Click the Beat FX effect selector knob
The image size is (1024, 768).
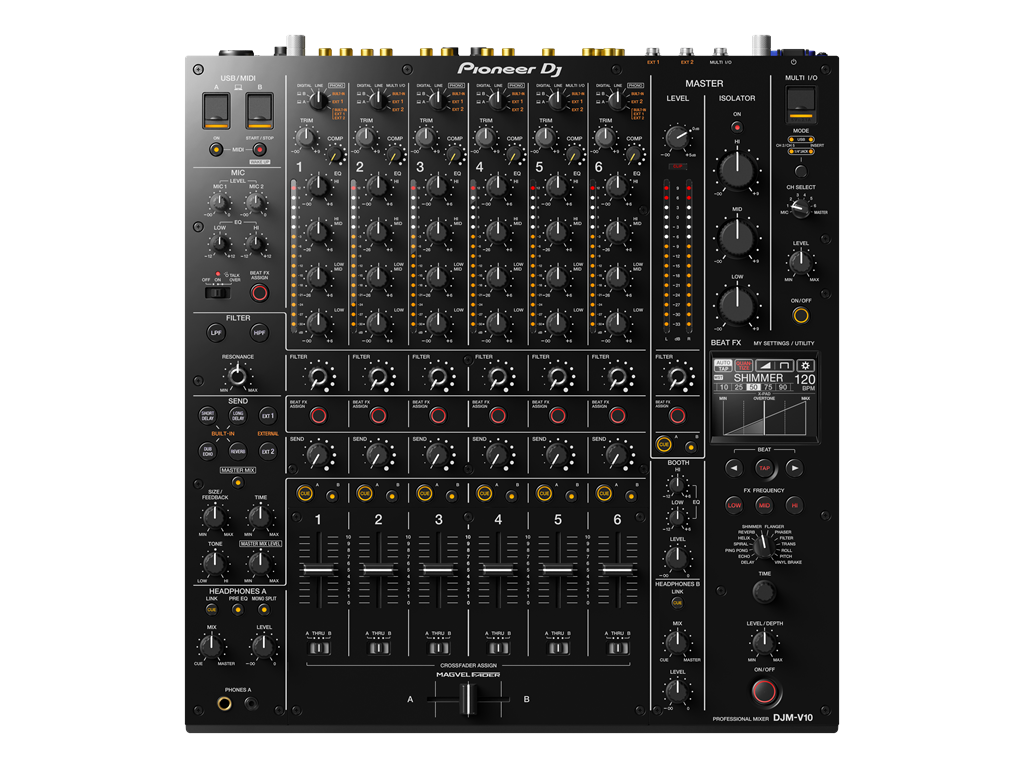(x=764, y=544)
